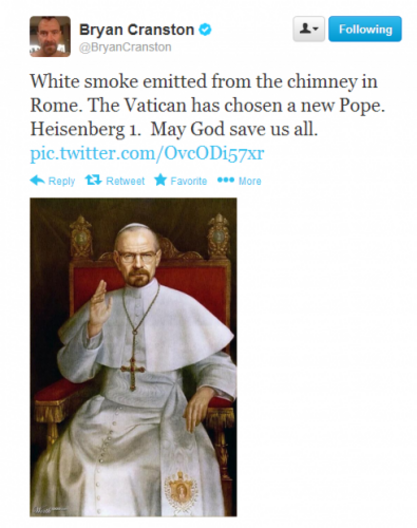Select the Reply text label
The height and width of the screenshot is (528, 417).
62,181
